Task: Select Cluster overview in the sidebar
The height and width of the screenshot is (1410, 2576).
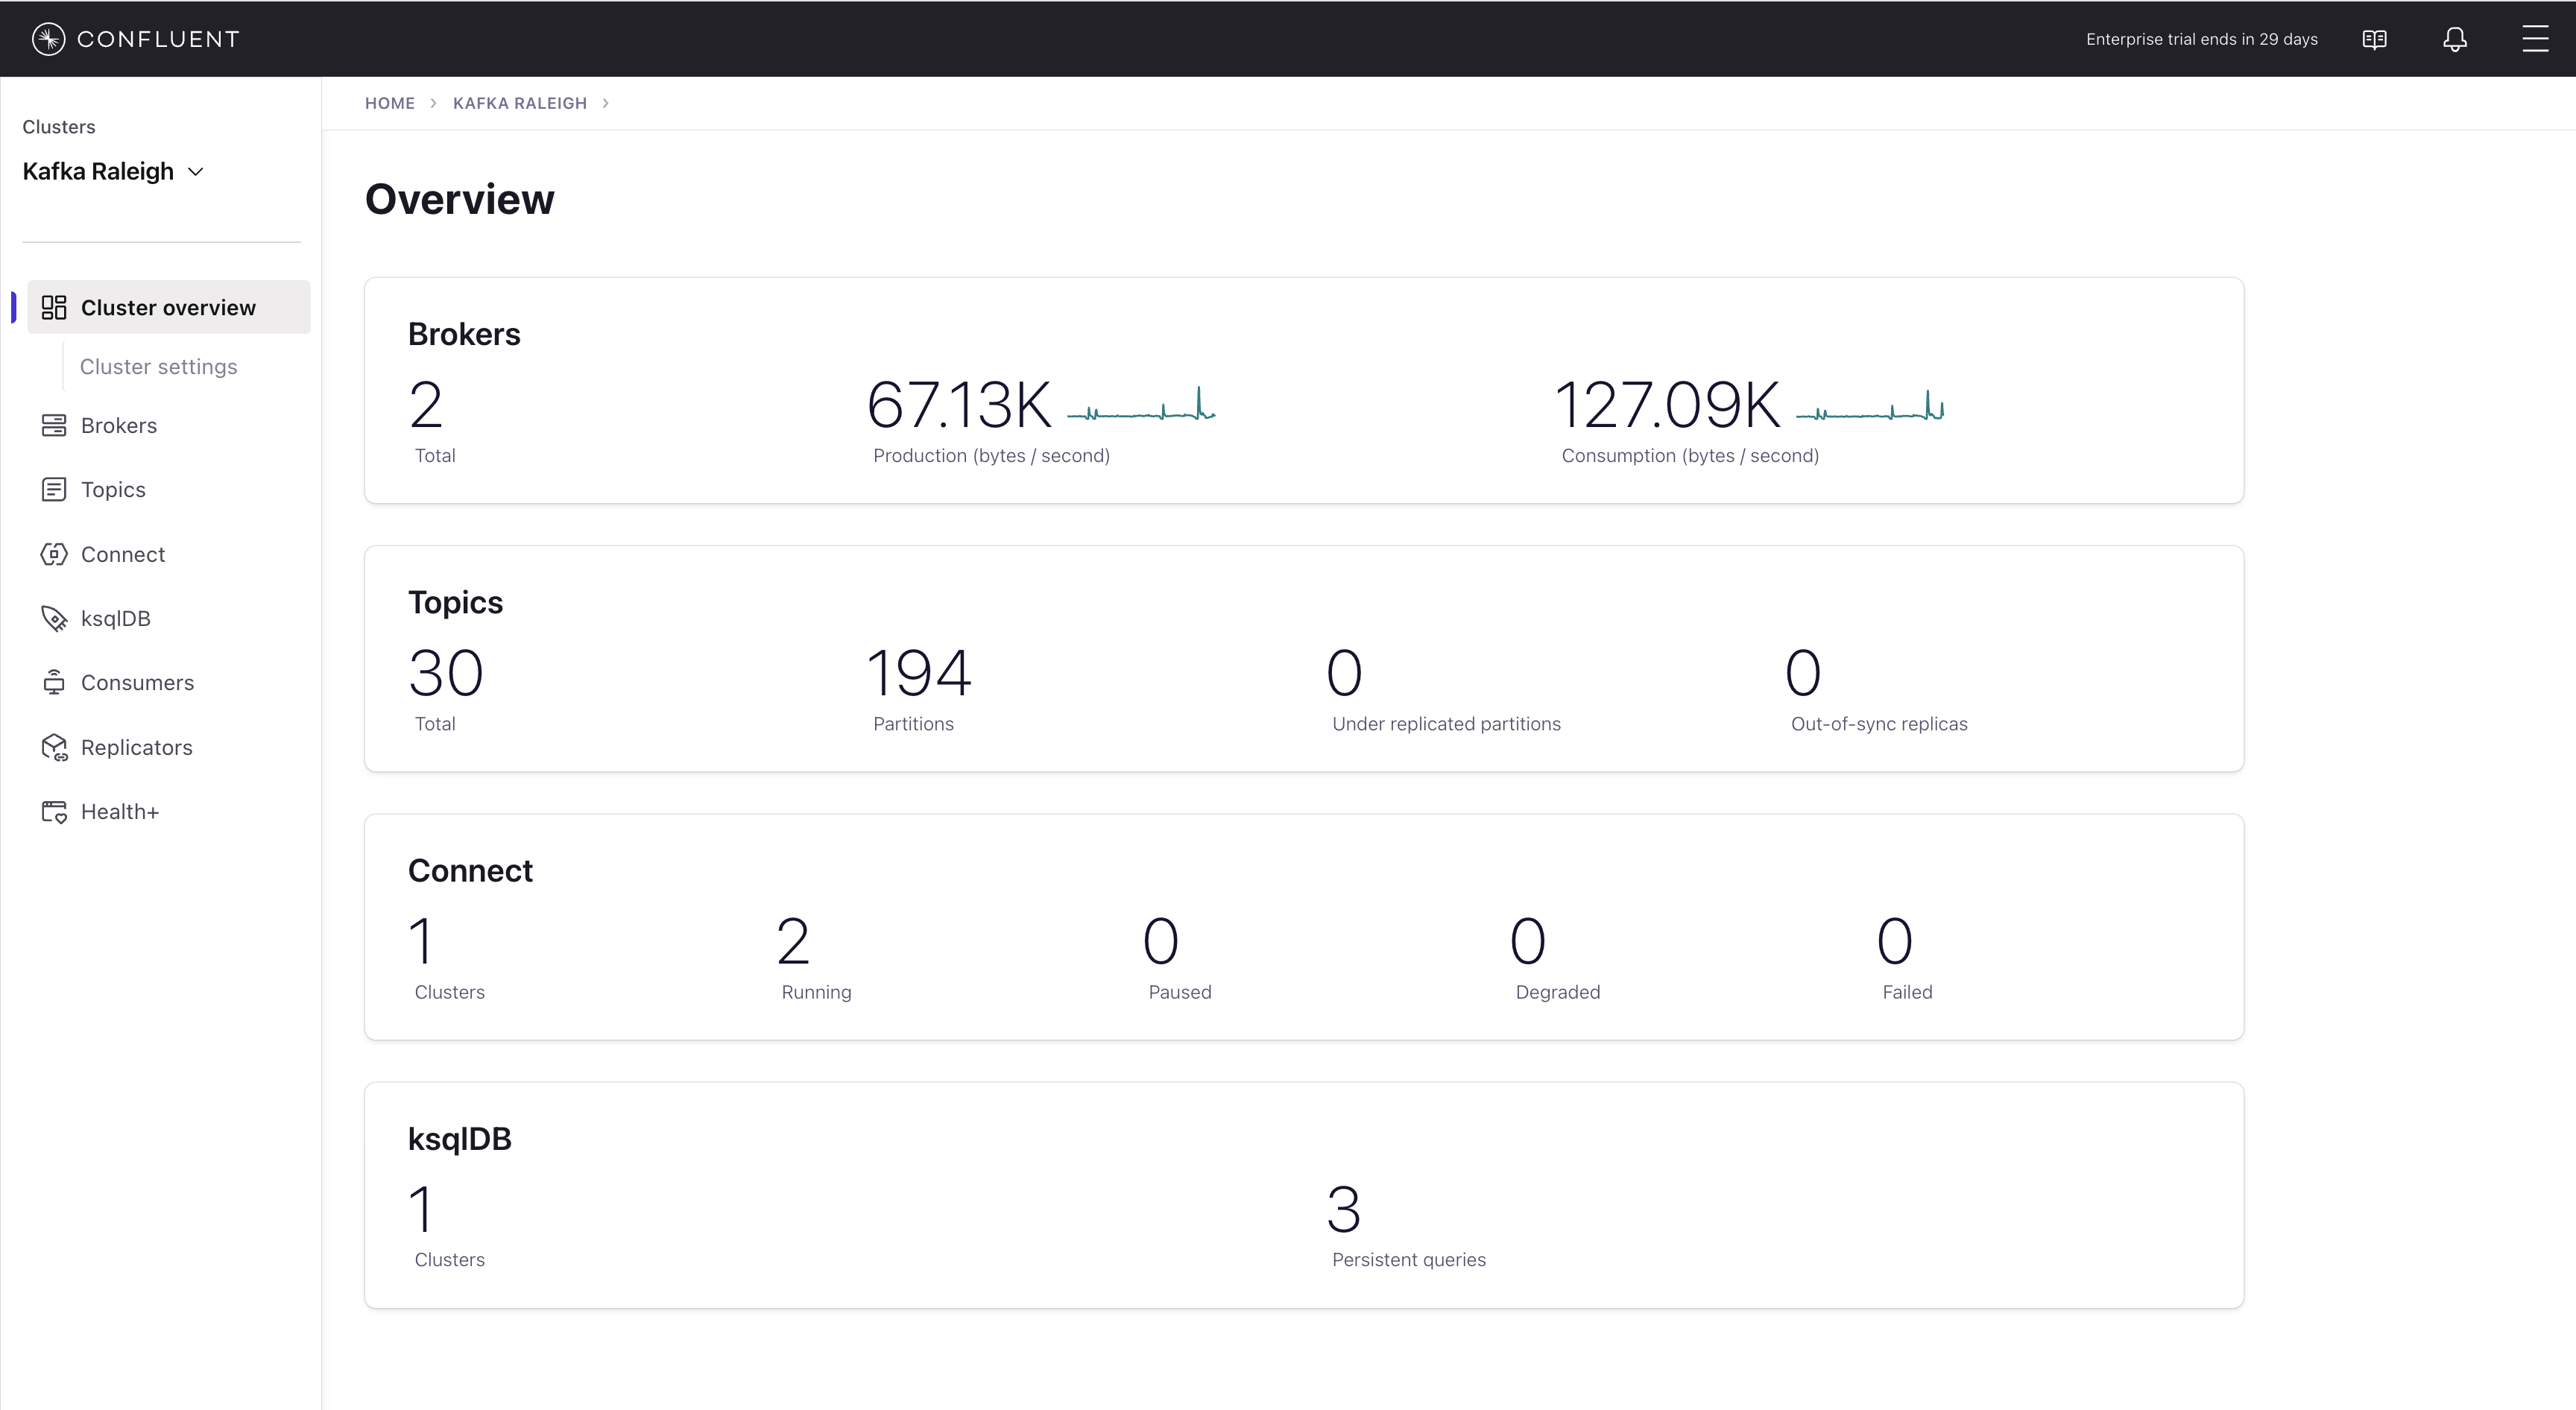Action: pyautogui.click(x=168, y=308)
